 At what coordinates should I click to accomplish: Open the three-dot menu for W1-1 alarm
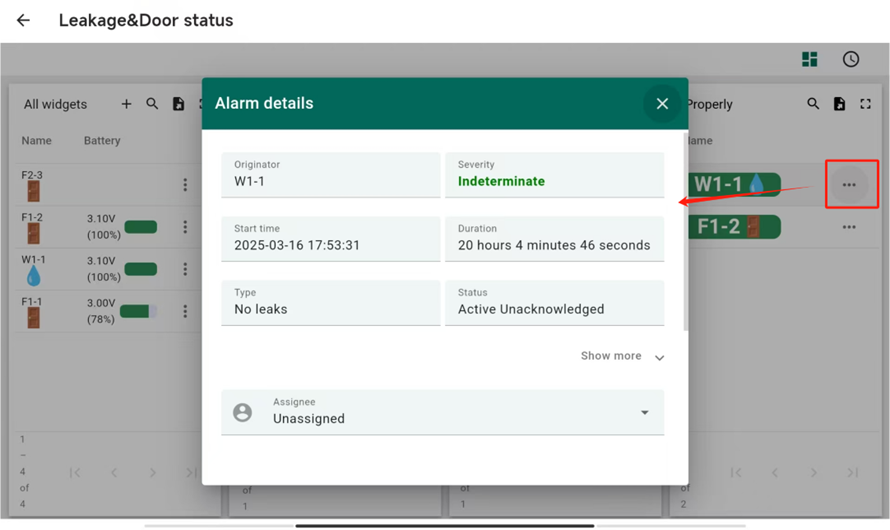point(849,185)
